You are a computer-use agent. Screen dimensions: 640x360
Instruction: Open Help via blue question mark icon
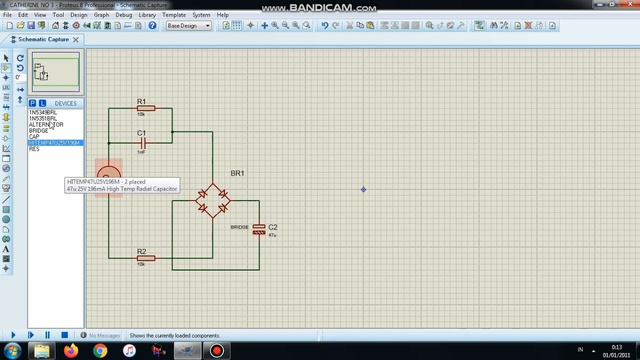(x=152, y=25)
